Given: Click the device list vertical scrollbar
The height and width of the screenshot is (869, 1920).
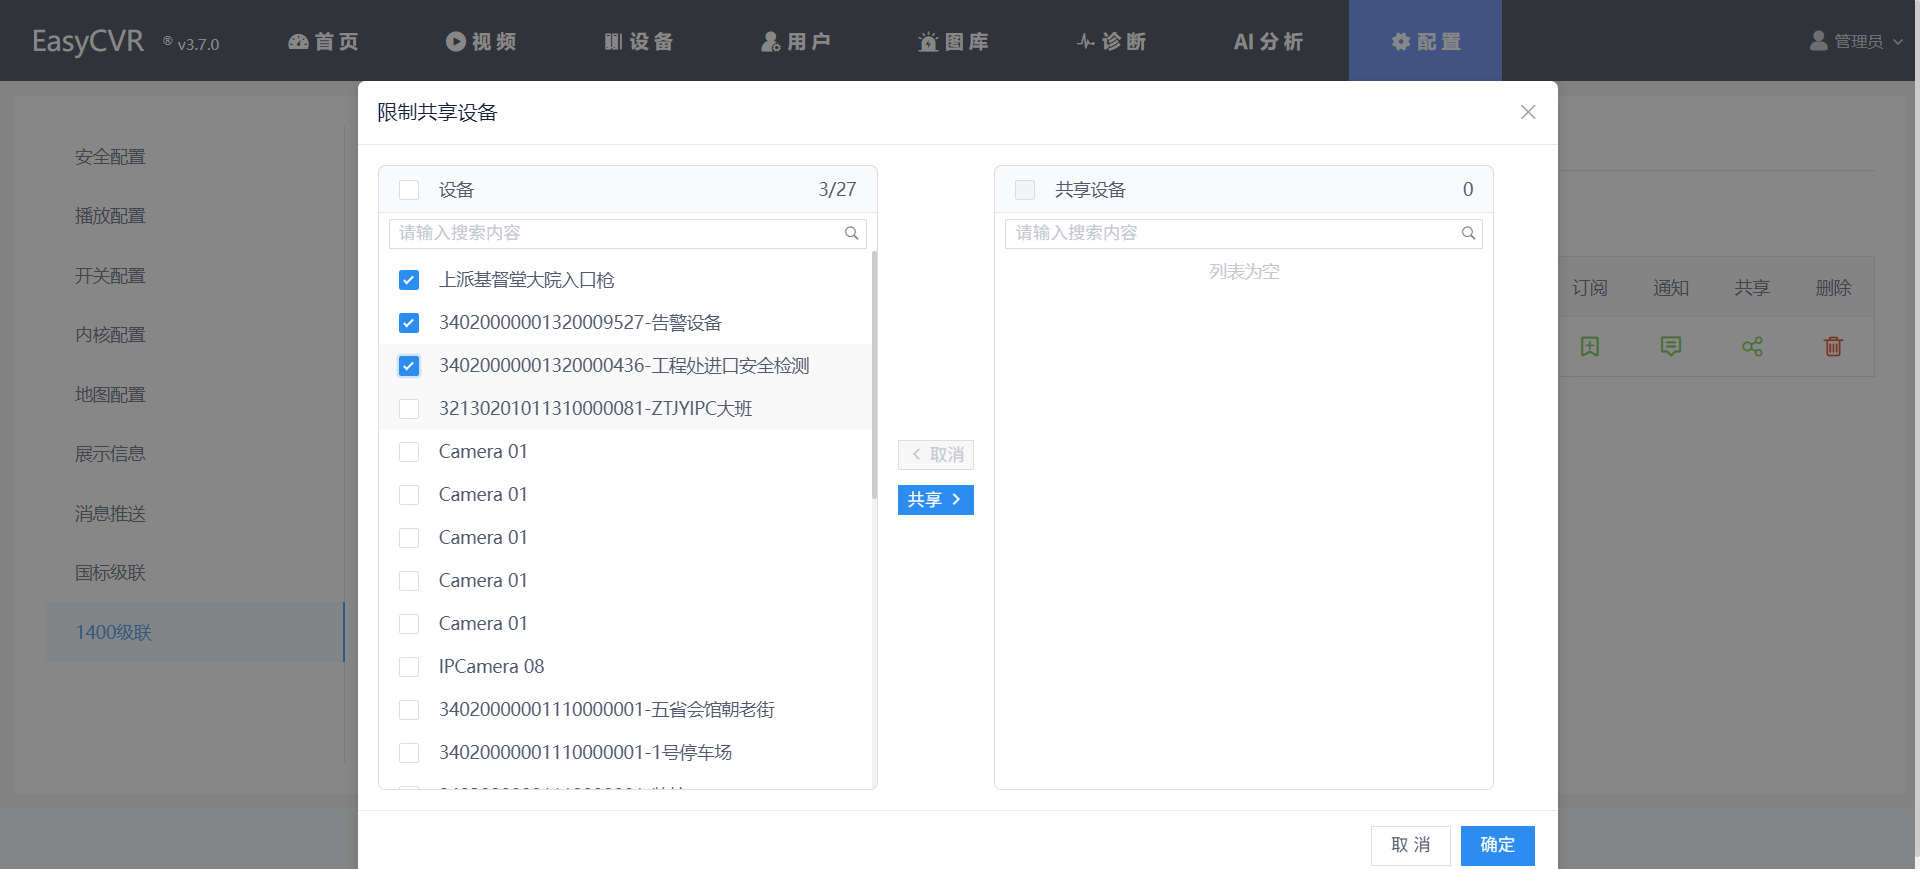Looking at the screenshot, I should click(875, 375).
